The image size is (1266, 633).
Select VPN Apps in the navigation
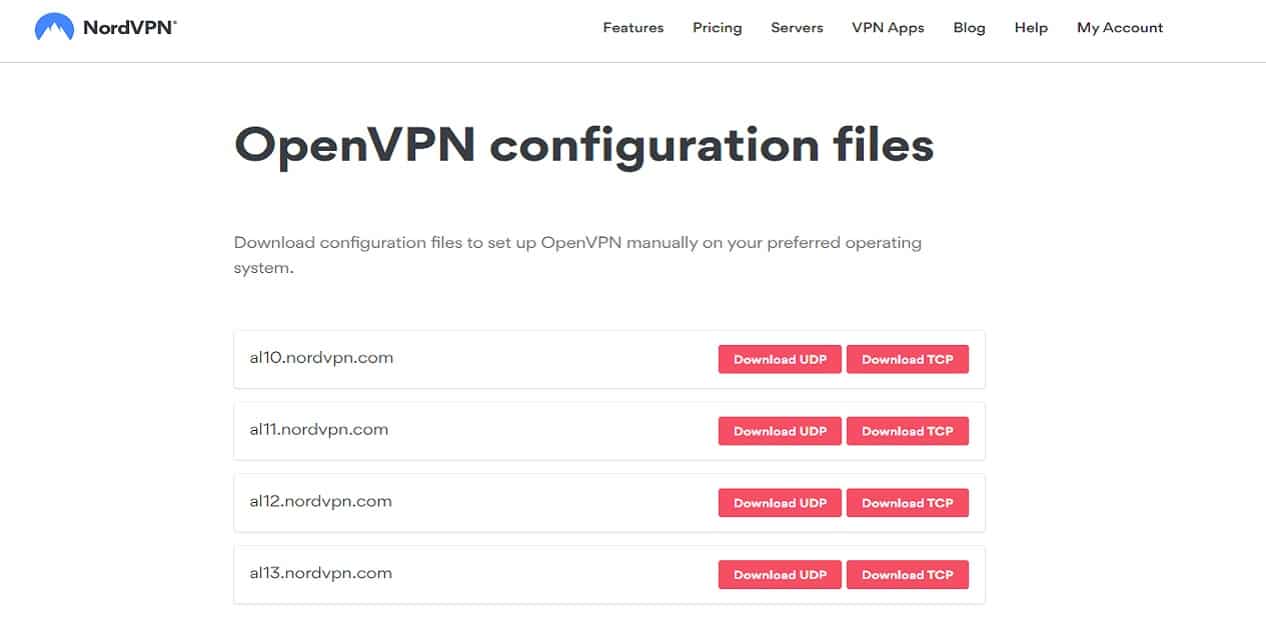[888, 28]
